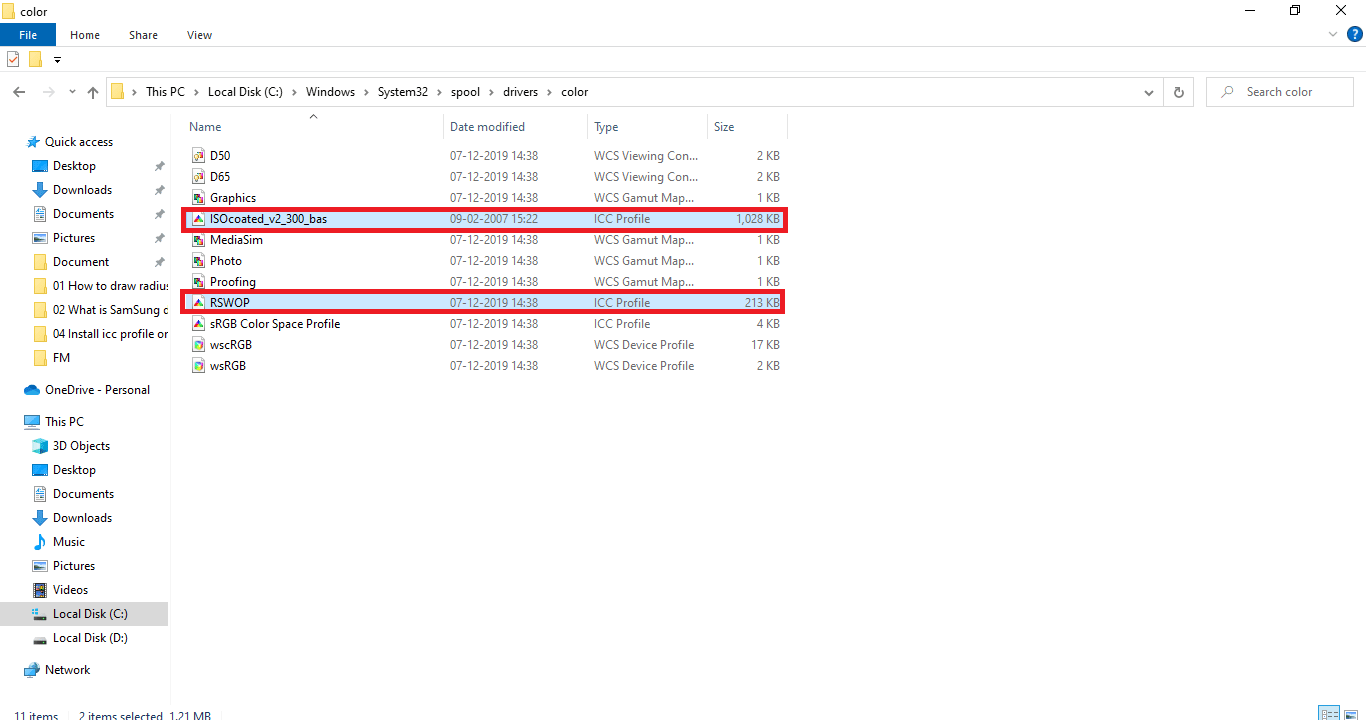Open recent locations dropdown arrow
Image resolution: width=1366 pixels, height=720 pixels.
(72, 92)
